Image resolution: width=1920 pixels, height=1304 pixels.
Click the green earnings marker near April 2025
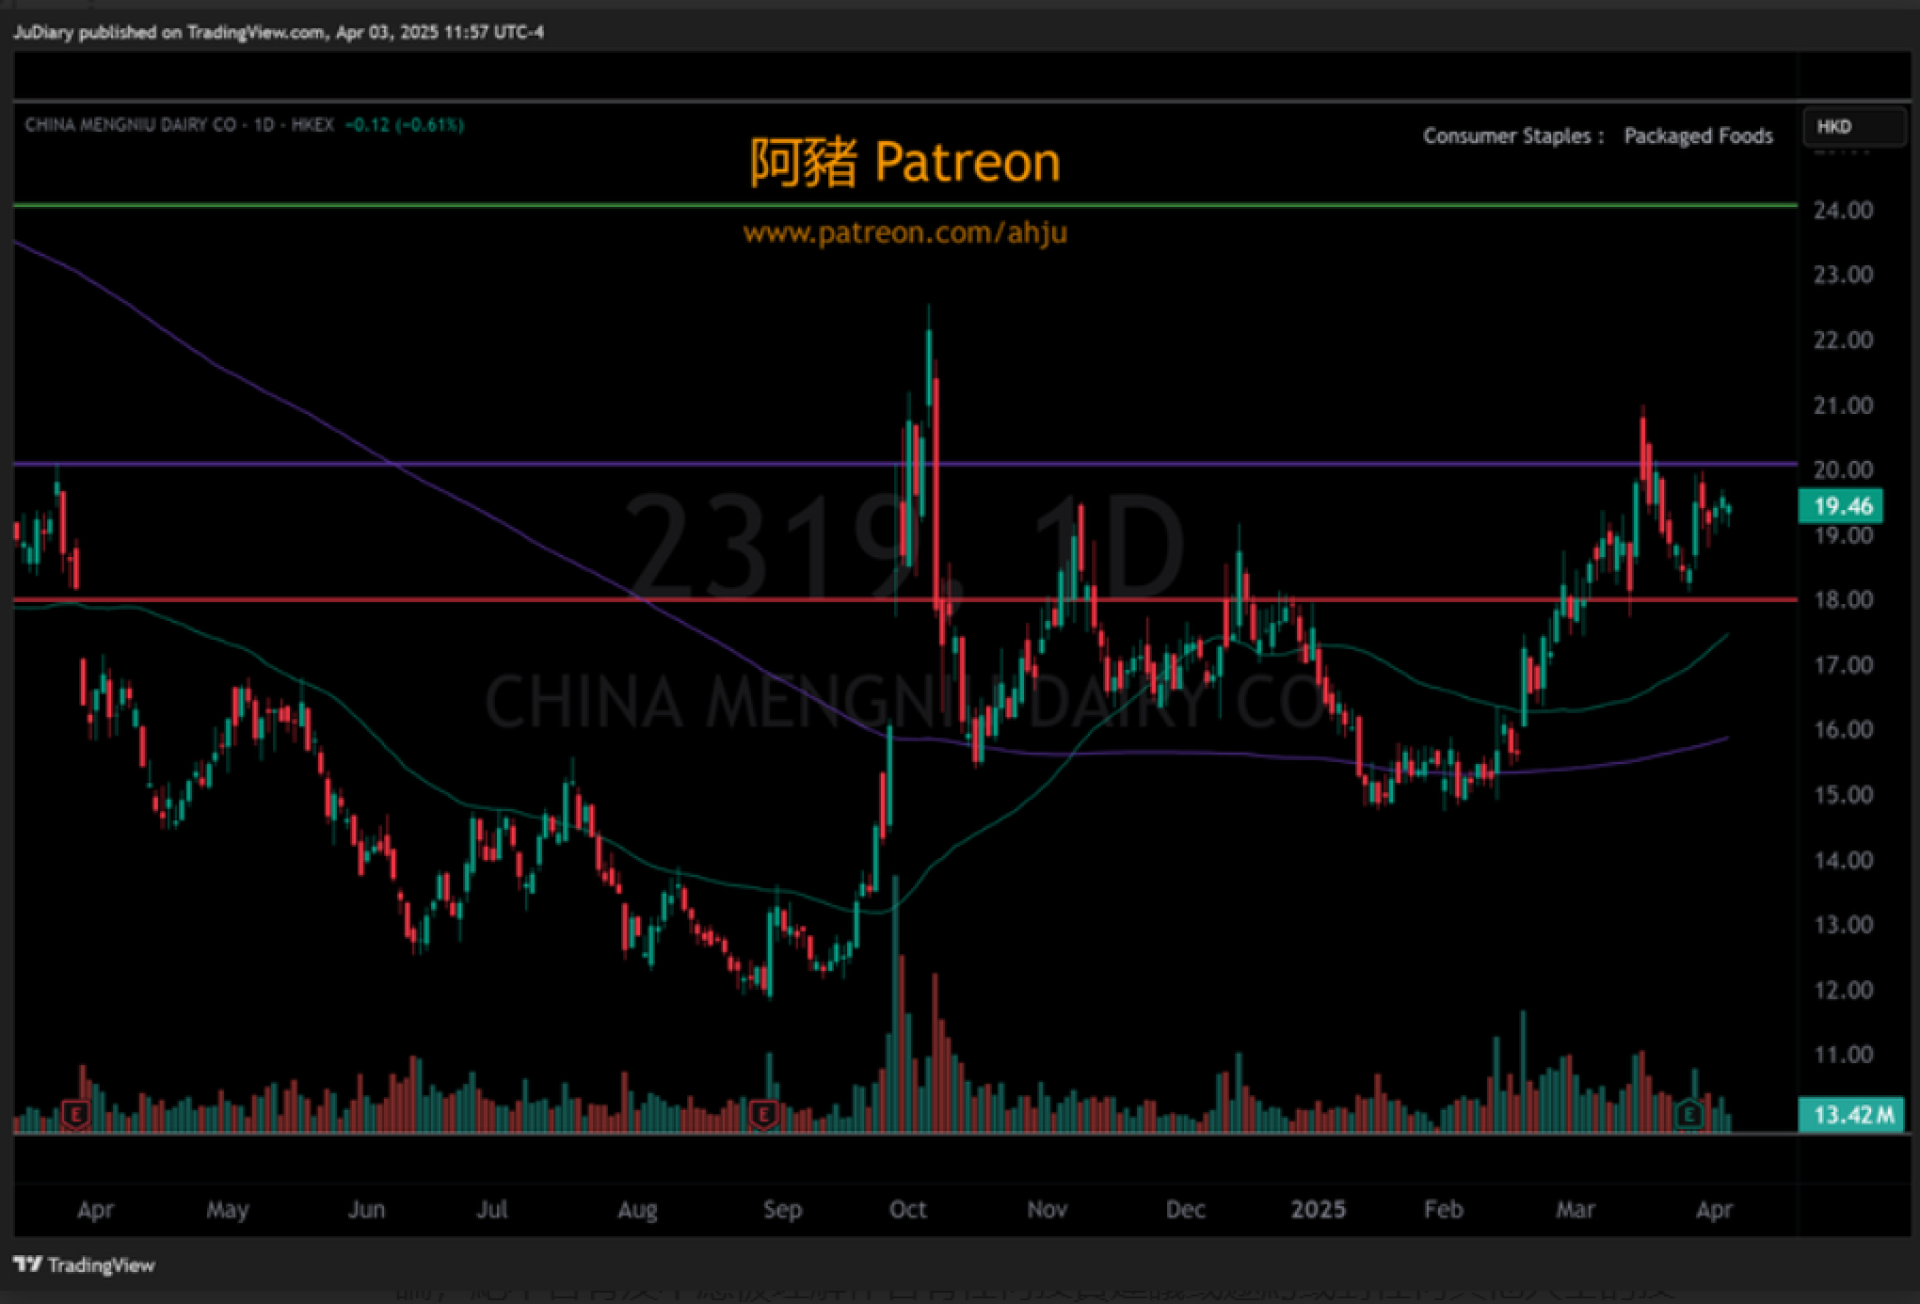1689,1113
